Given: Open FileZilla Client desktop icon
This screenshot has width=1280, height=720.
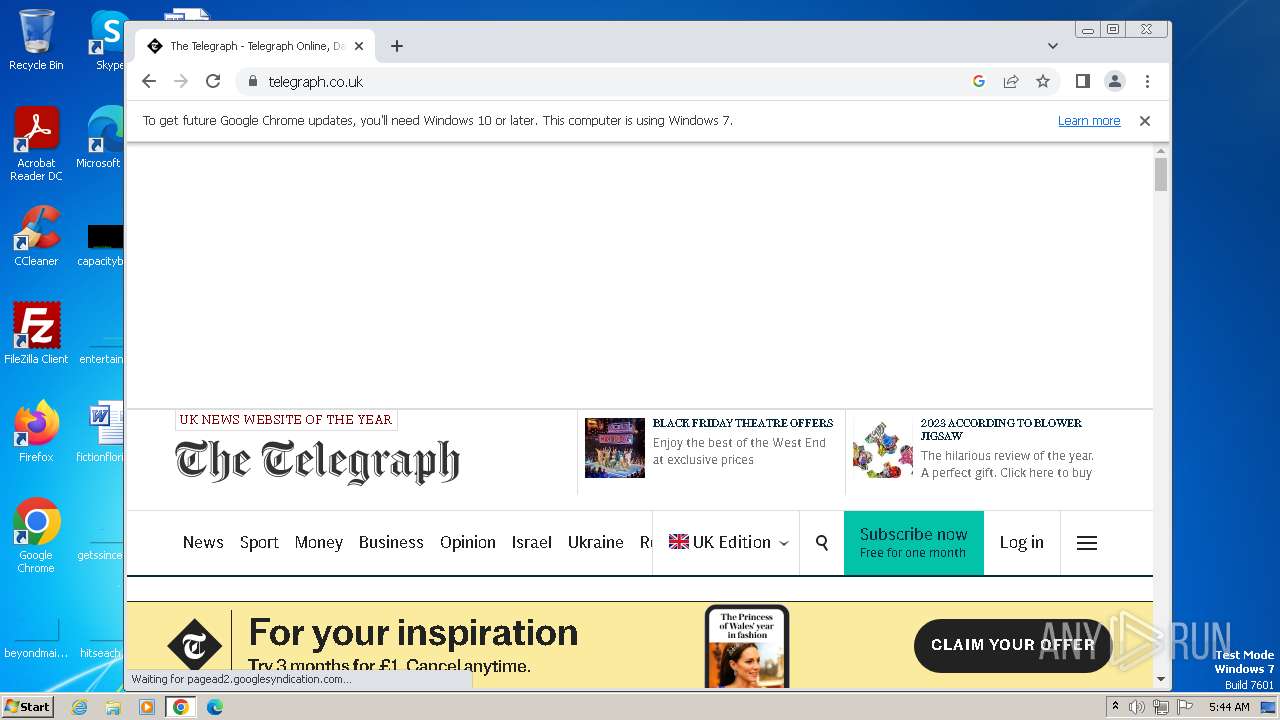Looking at the screenshot, I should click(36, 333).
